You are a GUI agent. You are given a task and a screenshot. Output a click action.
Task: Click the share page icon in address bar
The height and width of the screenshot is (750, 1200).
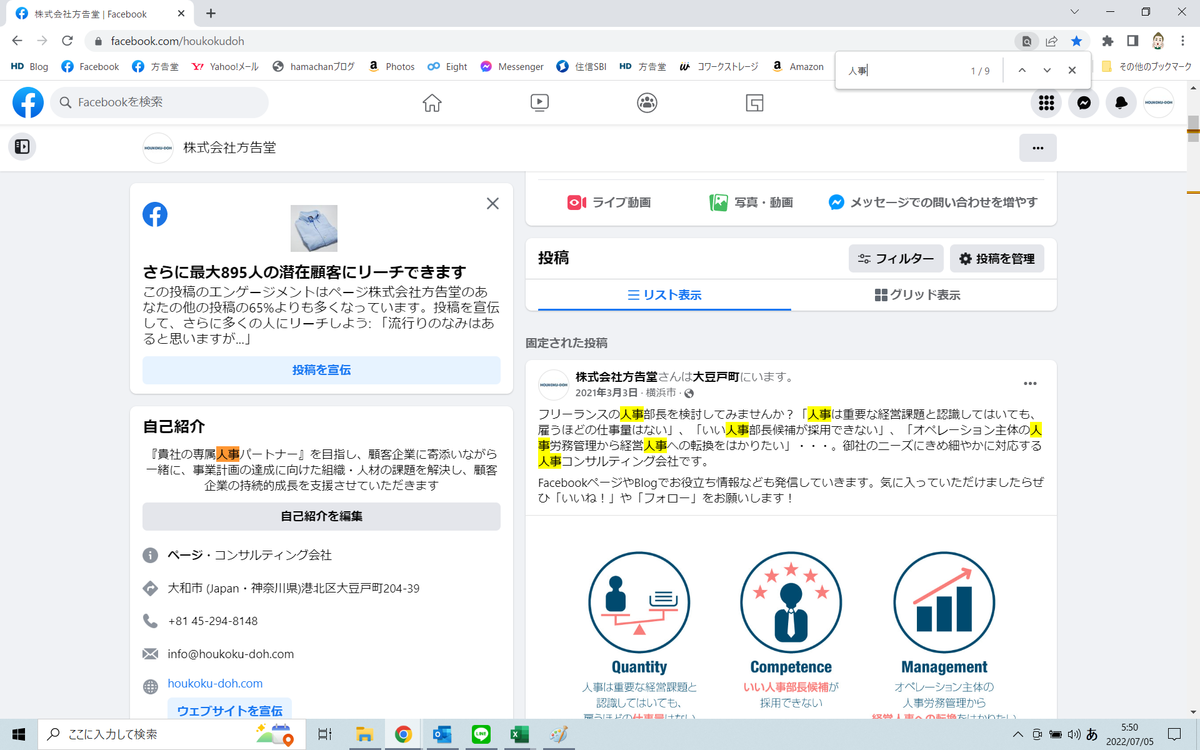(1052, 41)
